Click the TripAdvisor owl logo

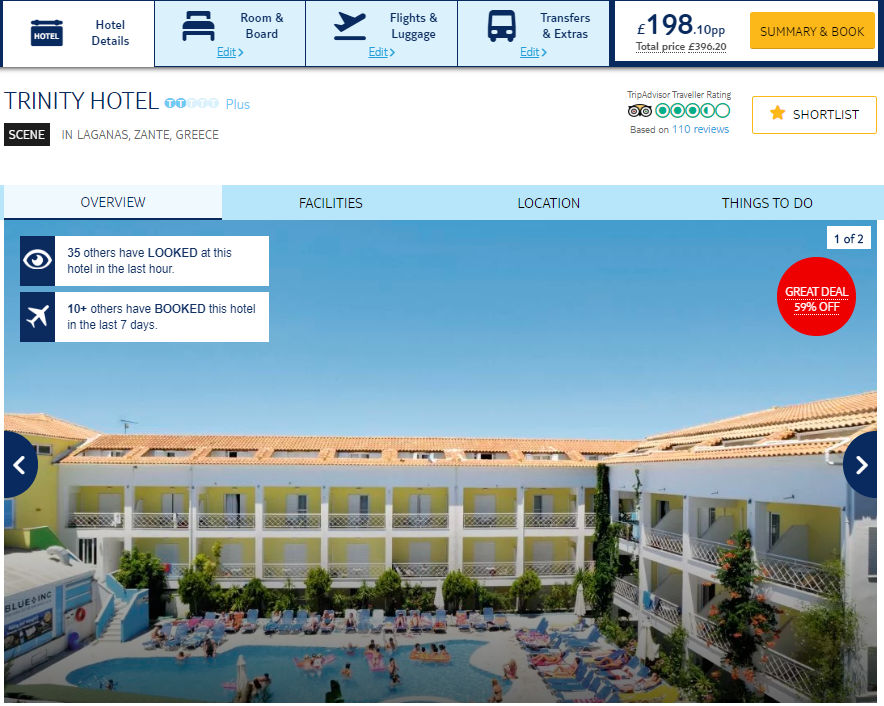click(x=639, y=111)
